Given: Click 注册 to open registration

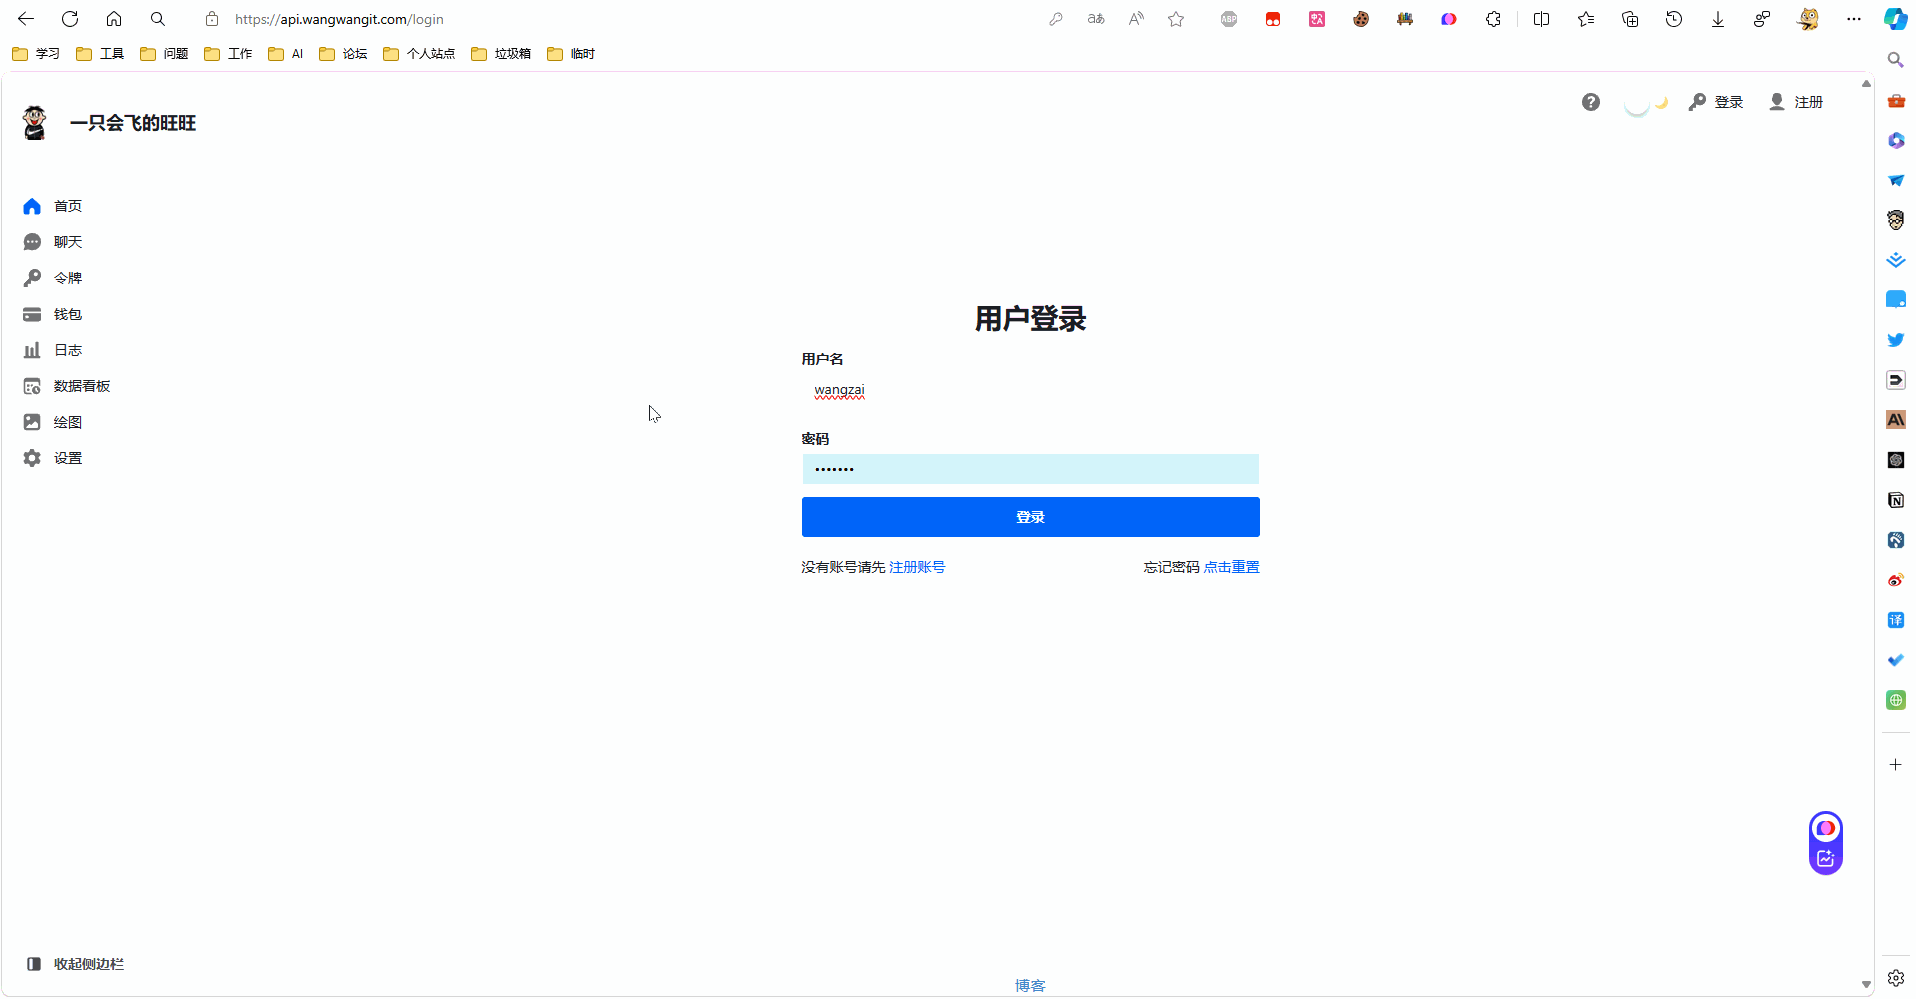Looking at the screenshot, I should click(1805, 102).
